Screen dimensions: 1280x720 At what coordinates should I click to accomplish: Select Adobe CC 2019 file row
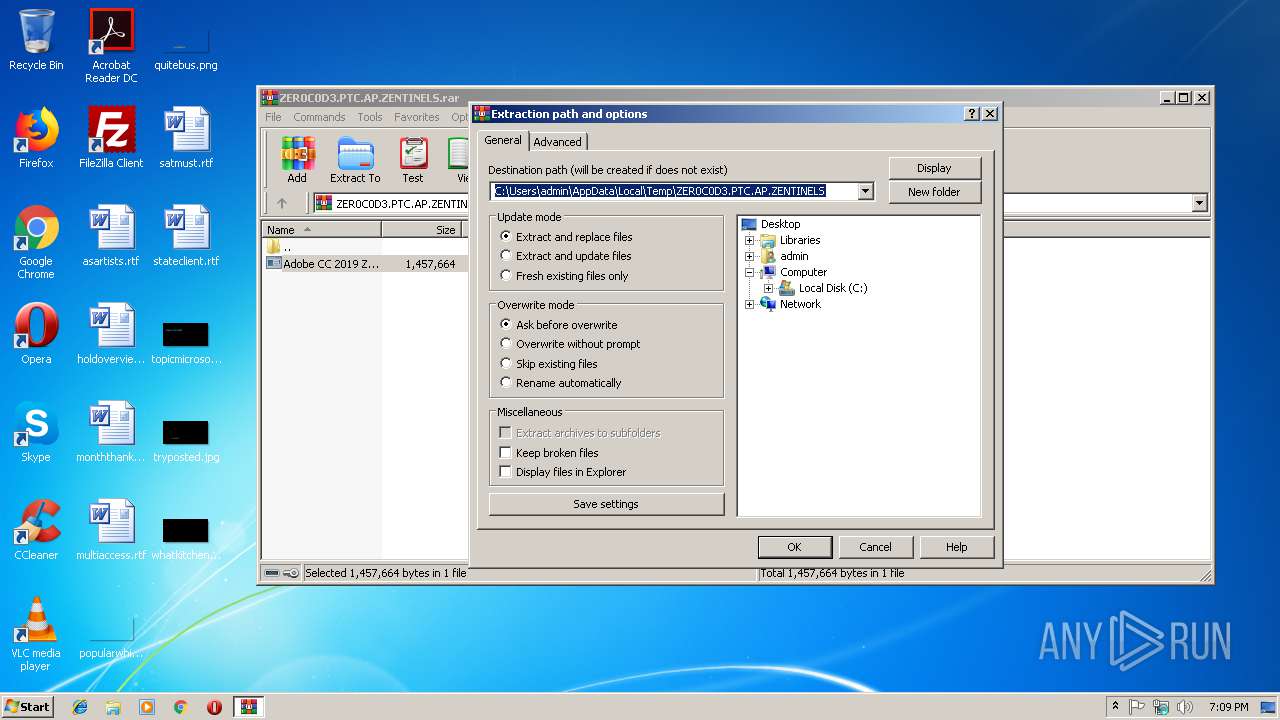[x=363, y=264]
